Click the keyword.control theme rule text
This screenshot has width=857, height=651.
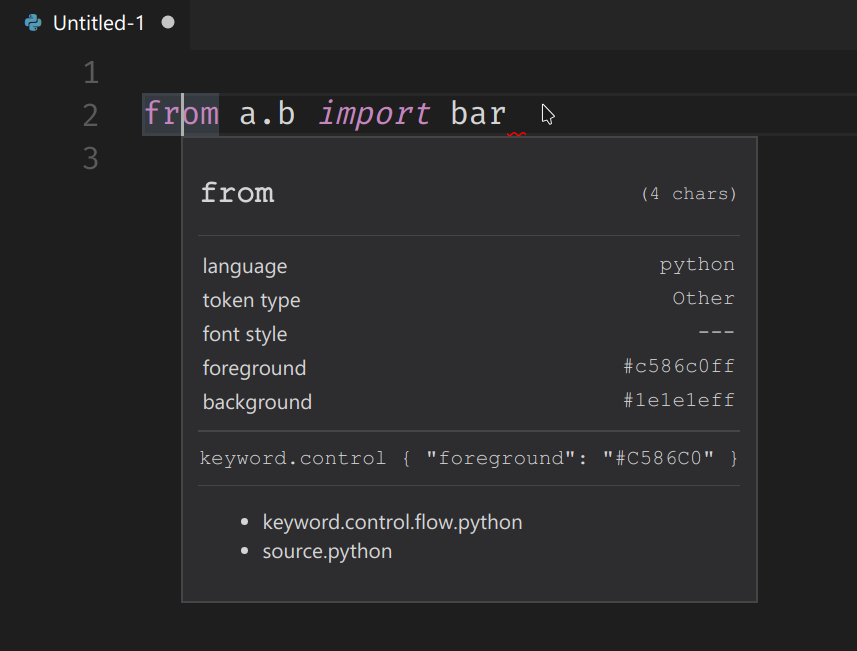pos(470,458)
